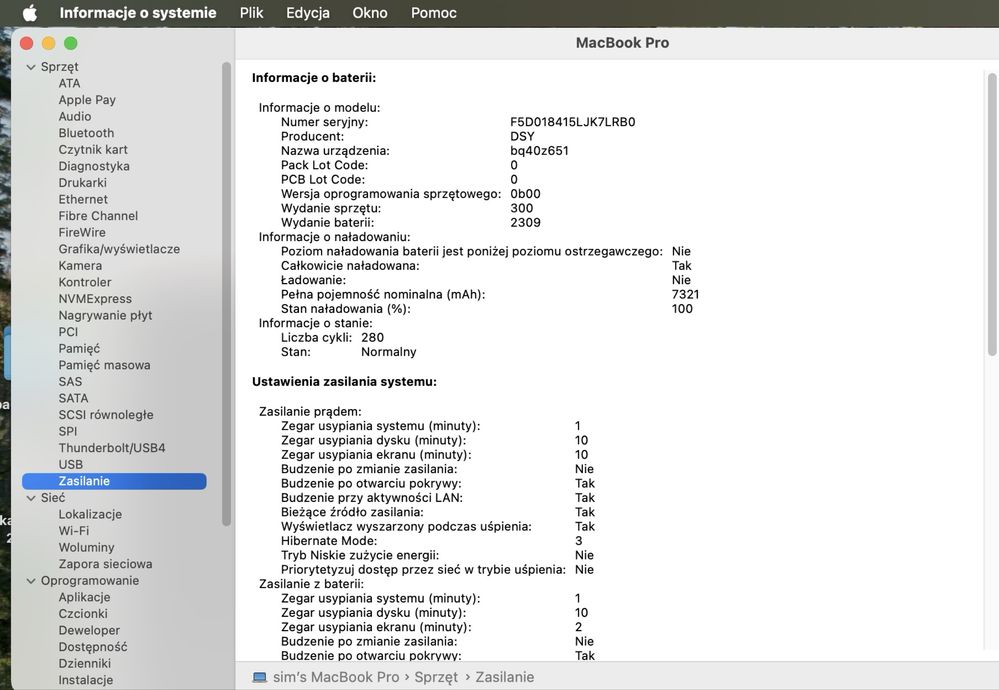Open the Okno menu
This screenshot has height=690, width=999.
coord(370,13)
